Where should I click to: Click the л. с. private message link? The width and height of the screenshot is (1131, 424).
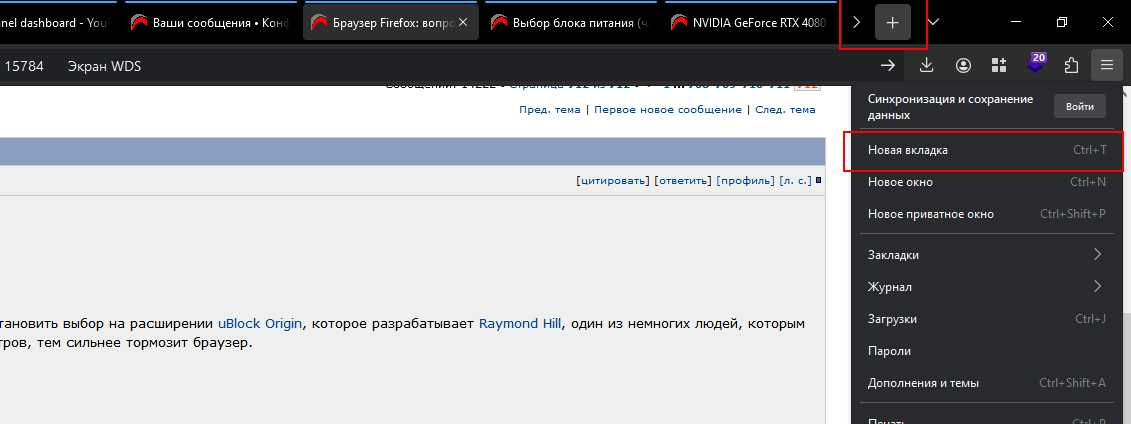796,180
